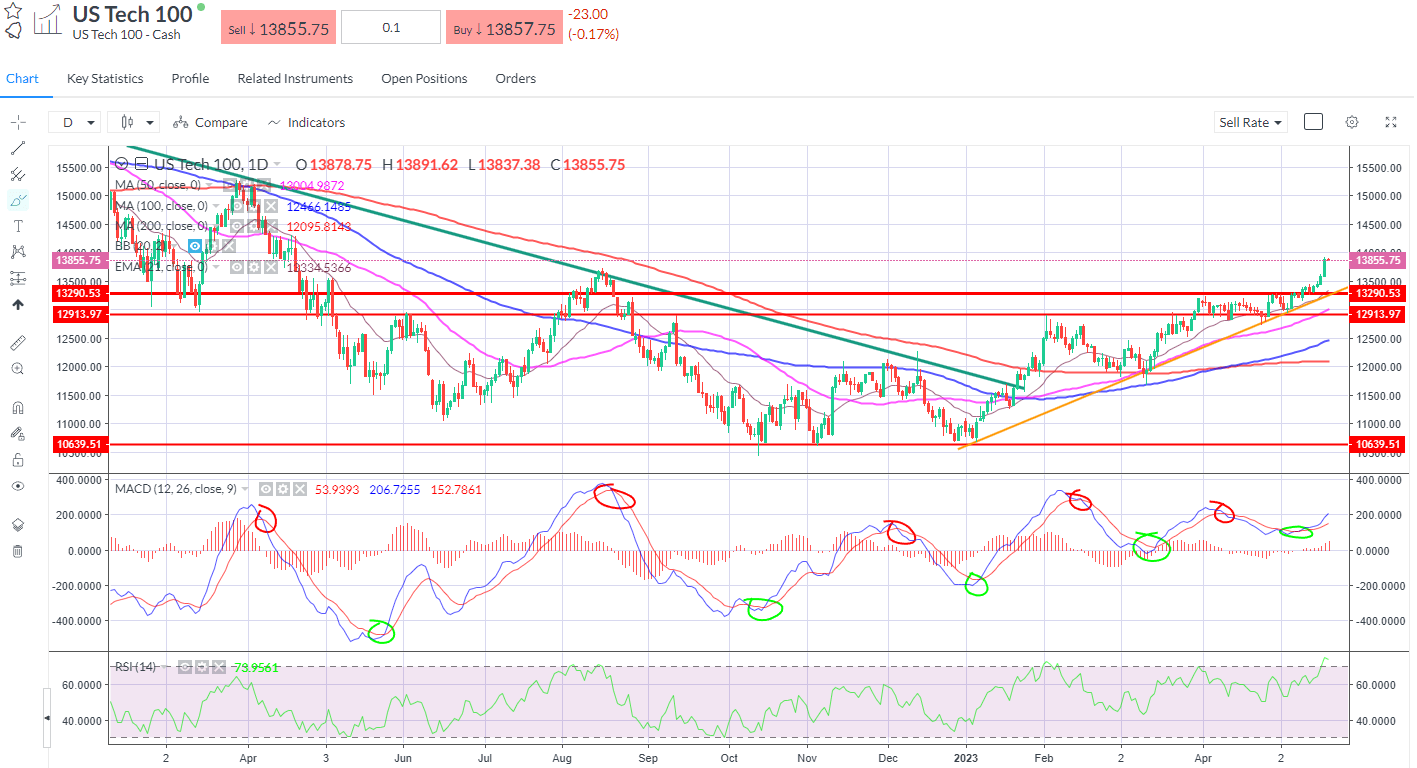Open settings for MA (100, close, 0)
The image size is (1417, 768).
pyautogui.click(x=253, y=206)
